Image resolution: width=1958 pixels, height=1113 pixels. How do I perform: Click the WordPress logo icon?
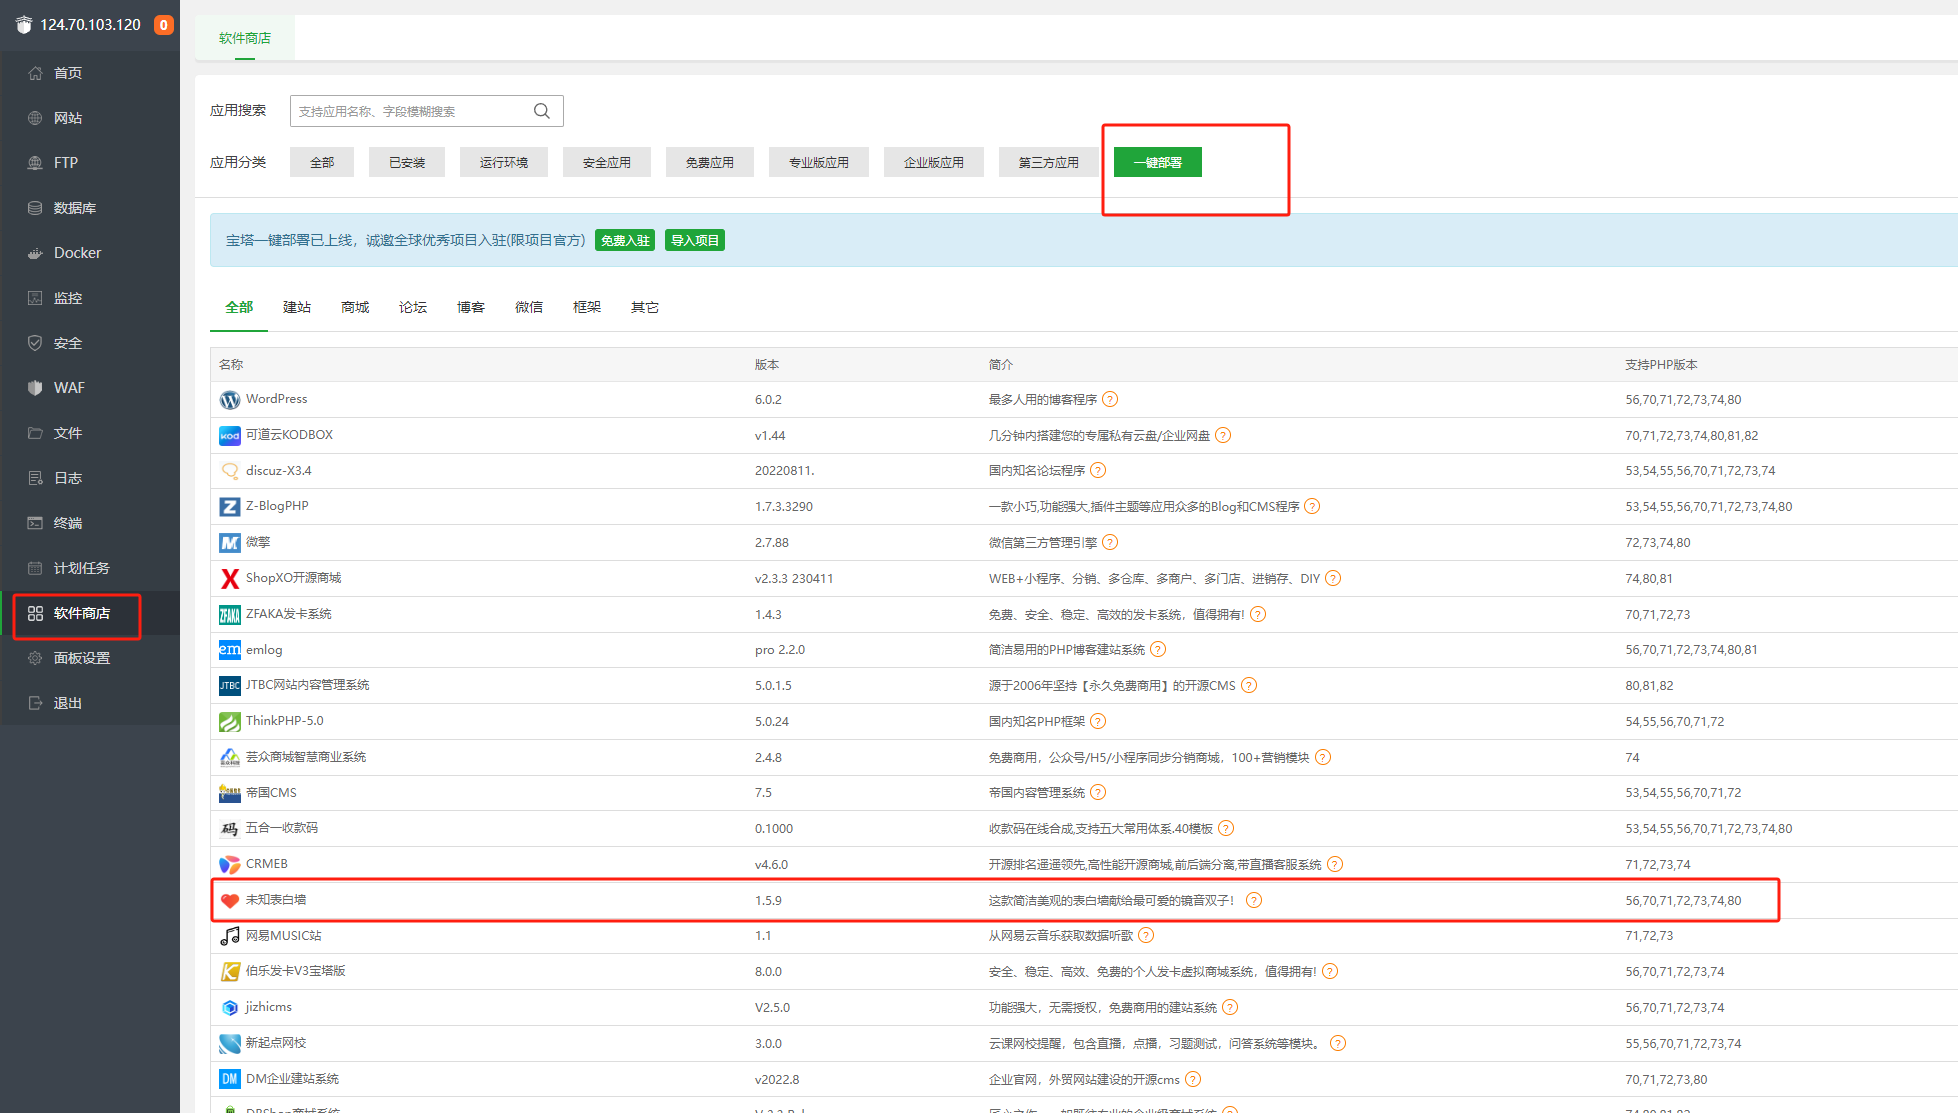tap(230, 400)
